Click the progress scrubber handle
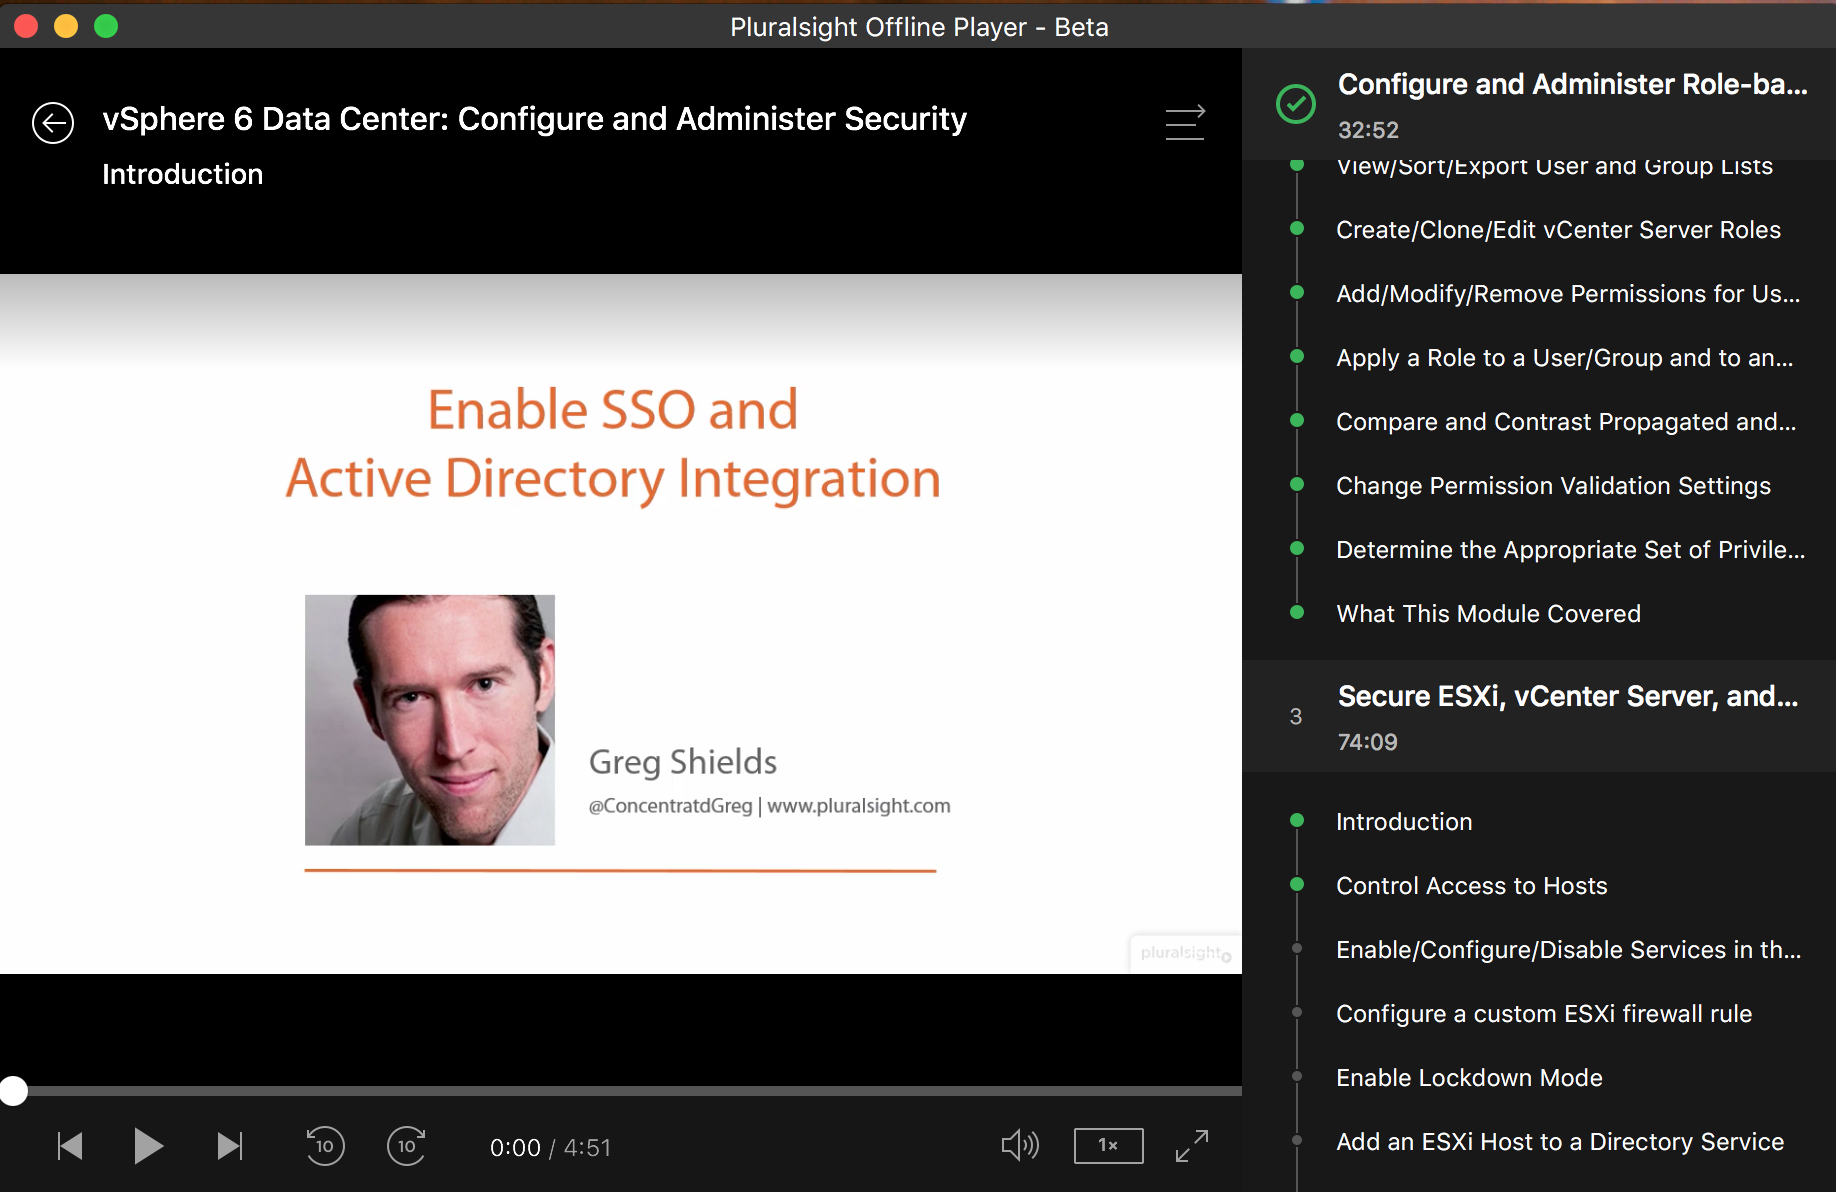The width and height of the screenshot is (1836, 1192). click(x=13, y=1091)
